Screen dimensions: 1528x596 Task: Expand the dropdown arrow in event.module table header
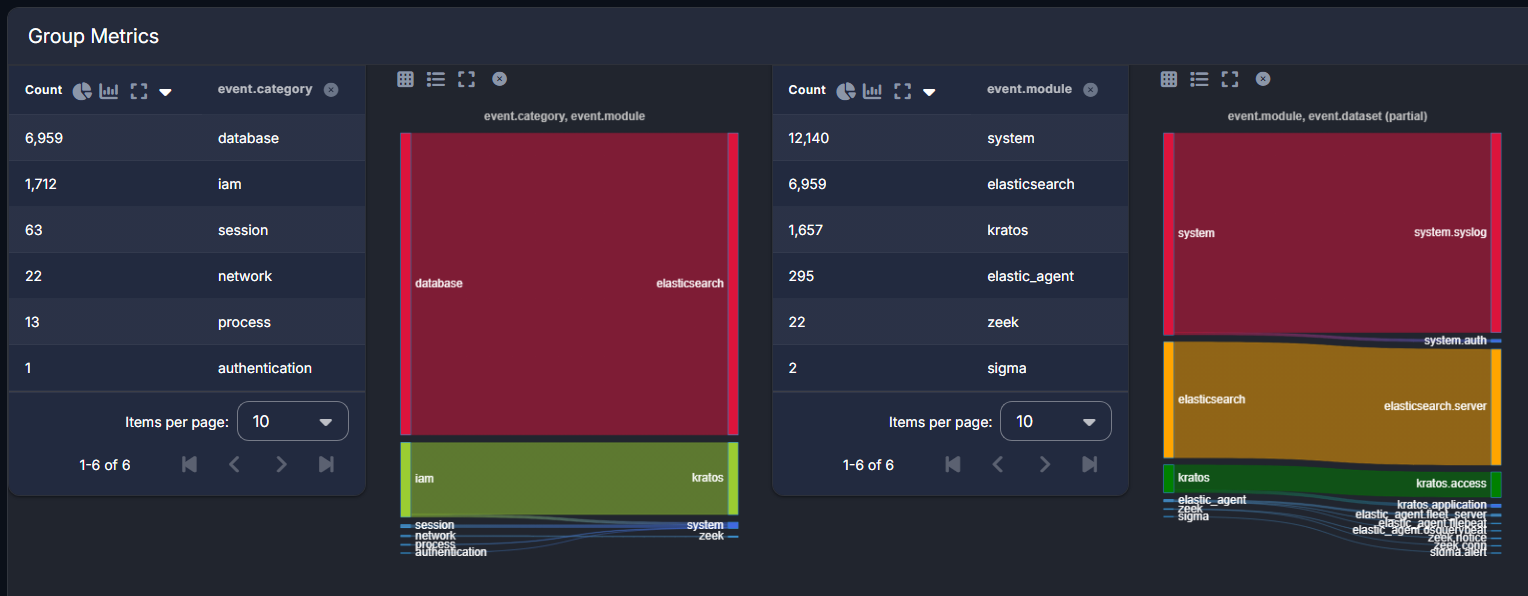[929, 92]
